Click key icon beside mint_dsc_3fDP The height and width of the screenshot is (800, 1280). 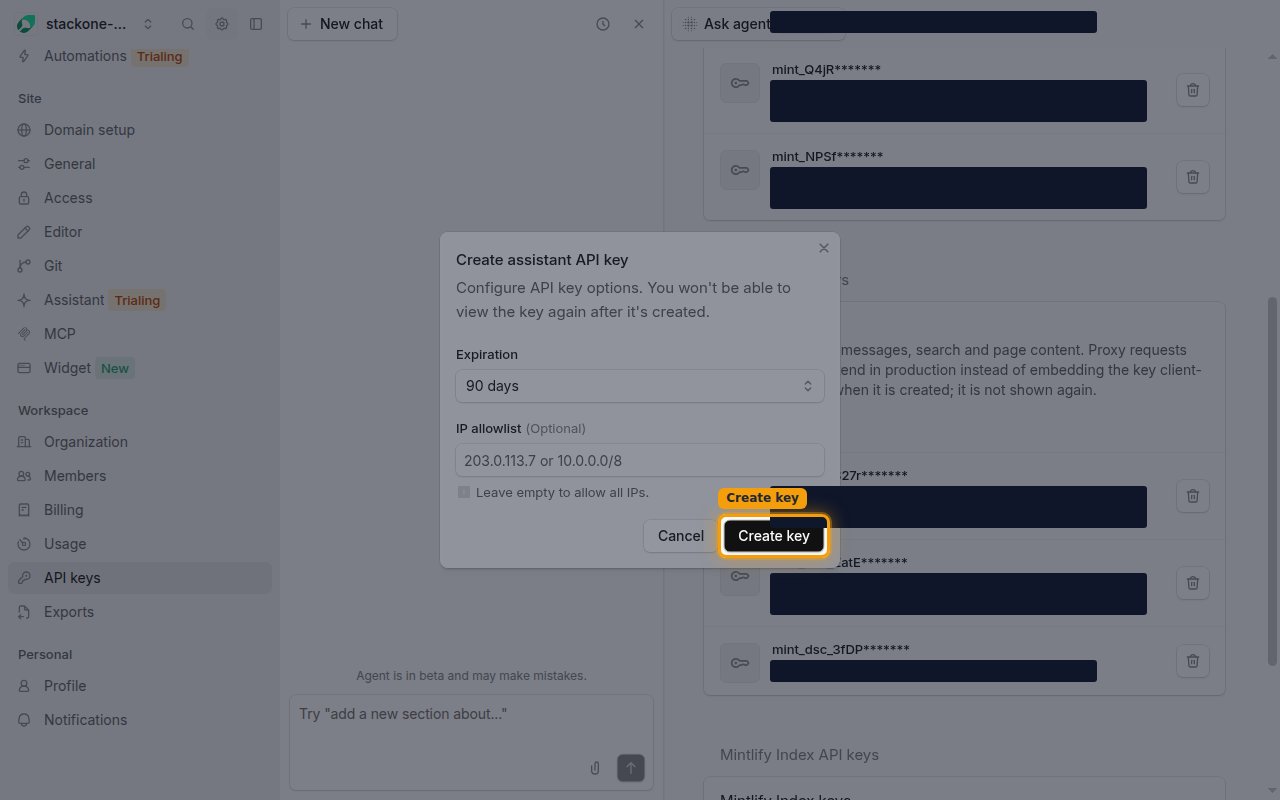740,663
